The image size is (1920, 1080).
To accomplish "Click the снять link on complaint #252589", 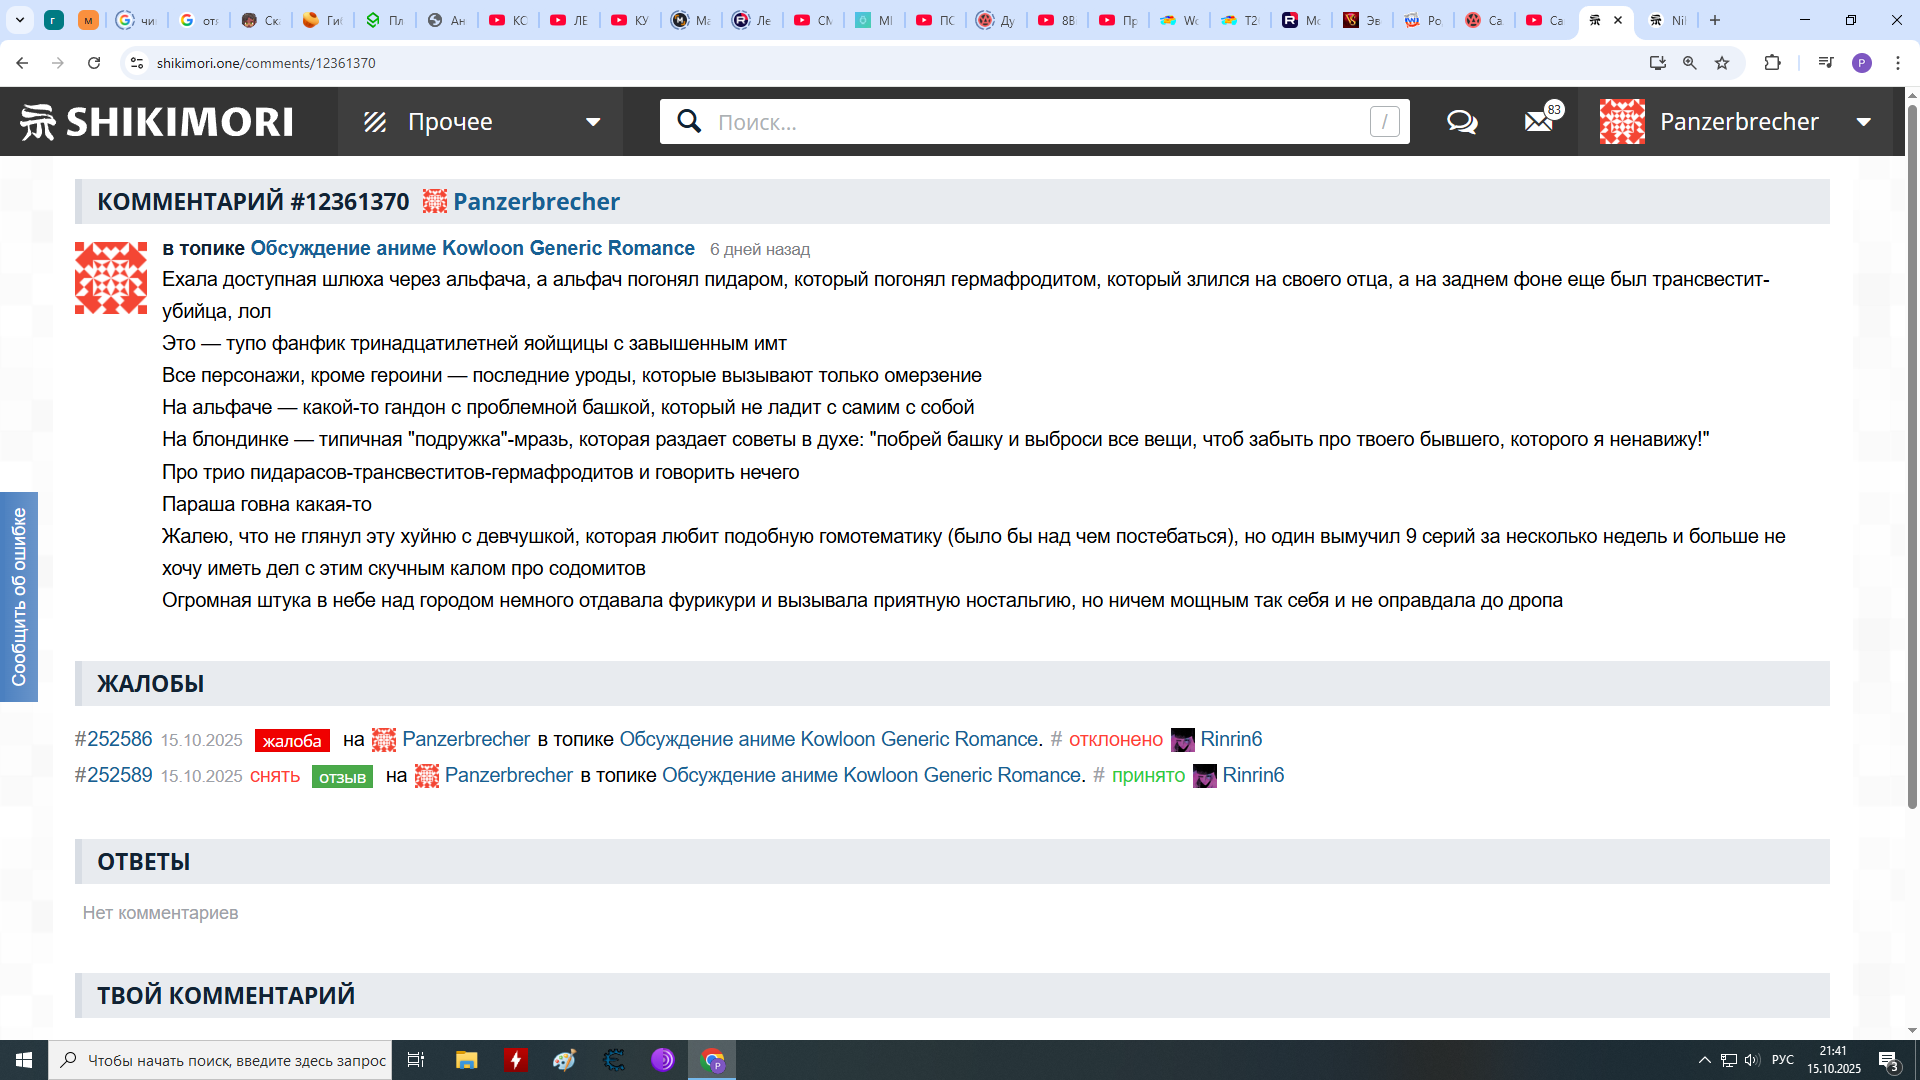I will (275, 776).
